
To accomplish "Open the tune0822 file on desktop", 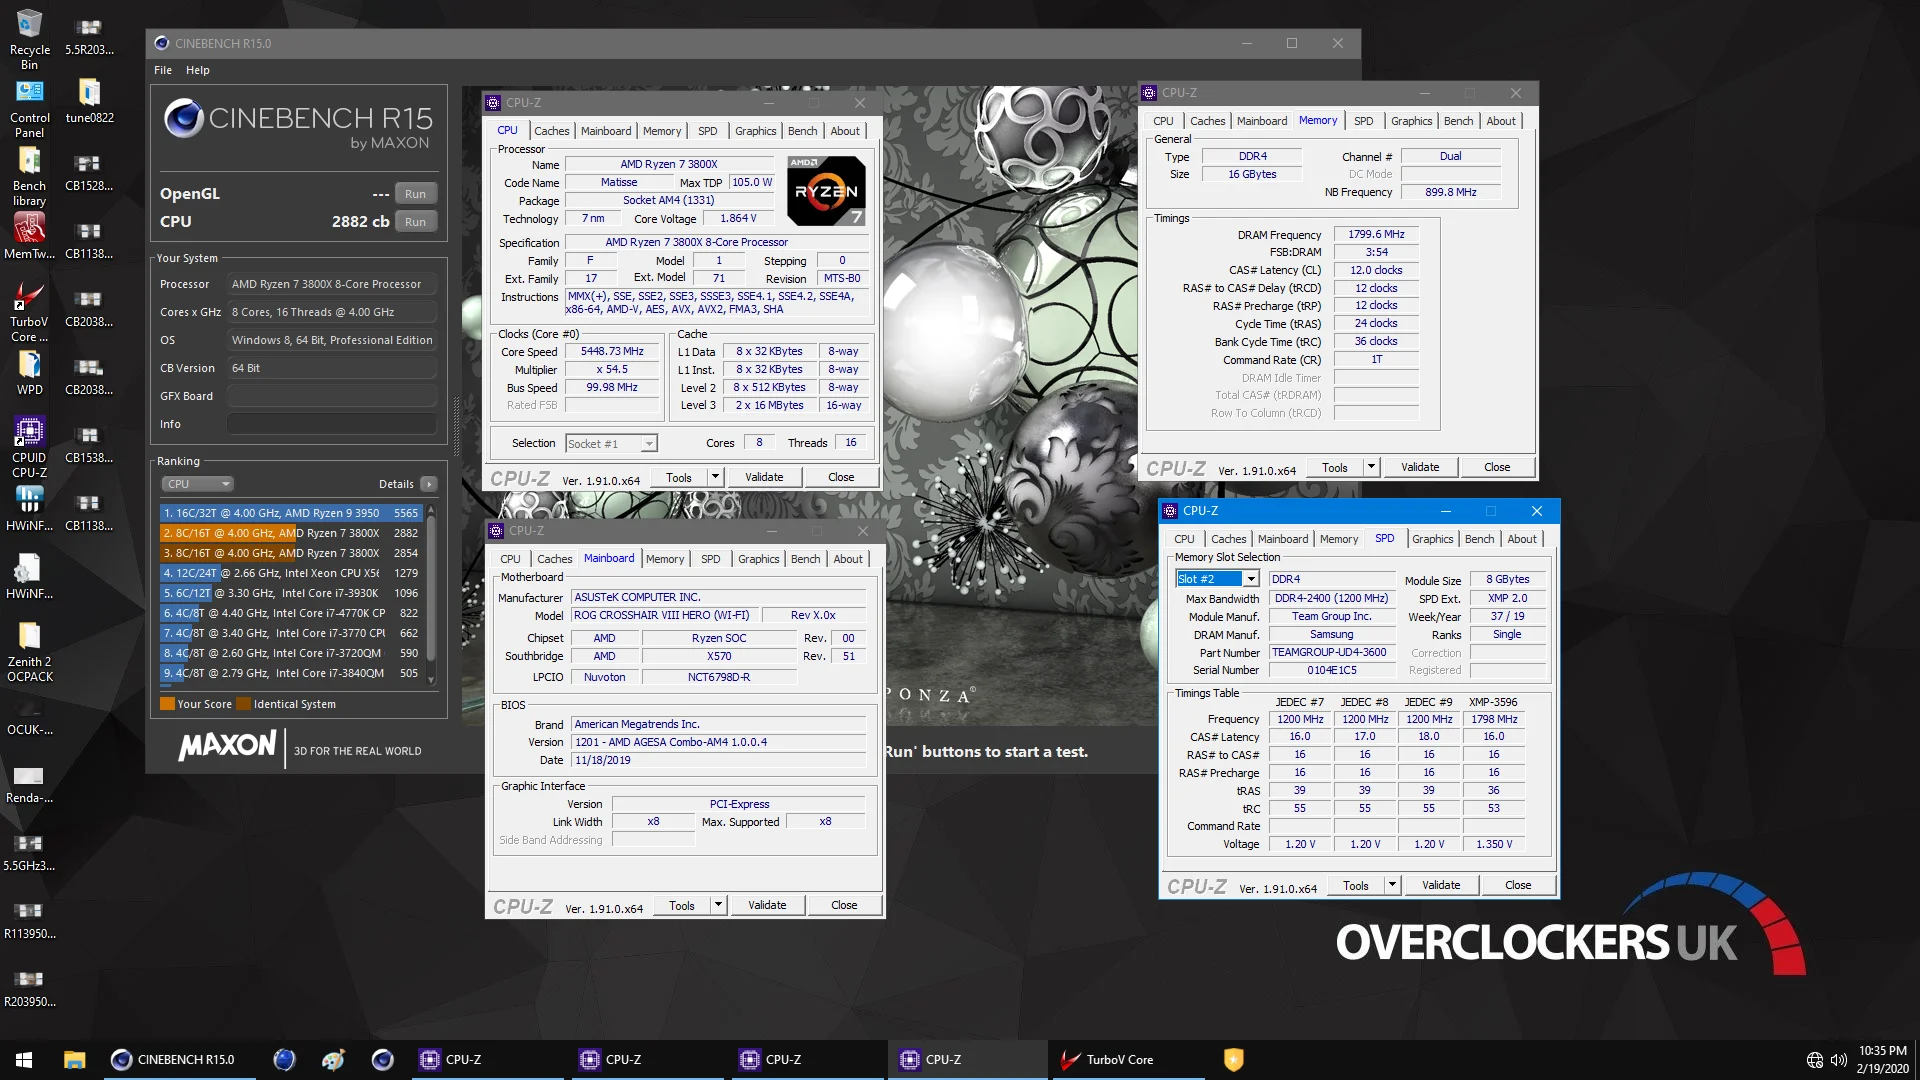I will (89, 100).
